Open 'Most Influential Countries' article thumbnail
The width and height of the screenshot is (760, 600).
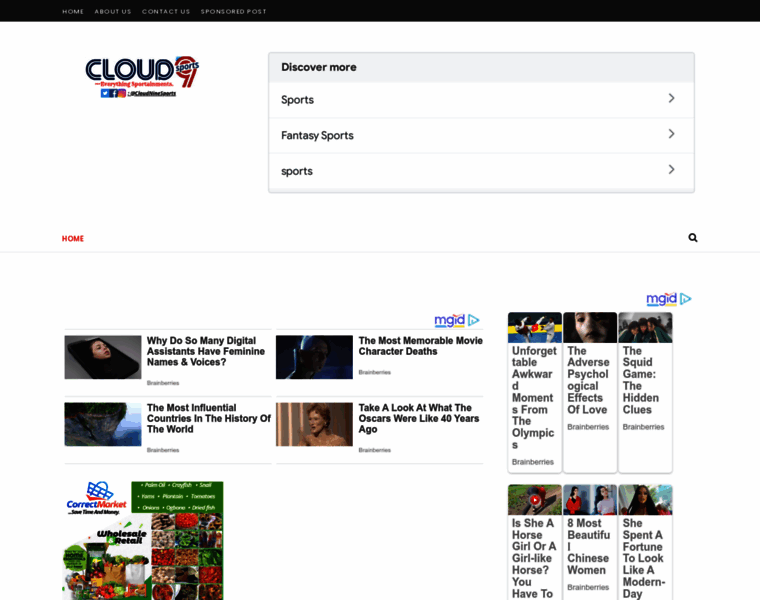[103, 424]
